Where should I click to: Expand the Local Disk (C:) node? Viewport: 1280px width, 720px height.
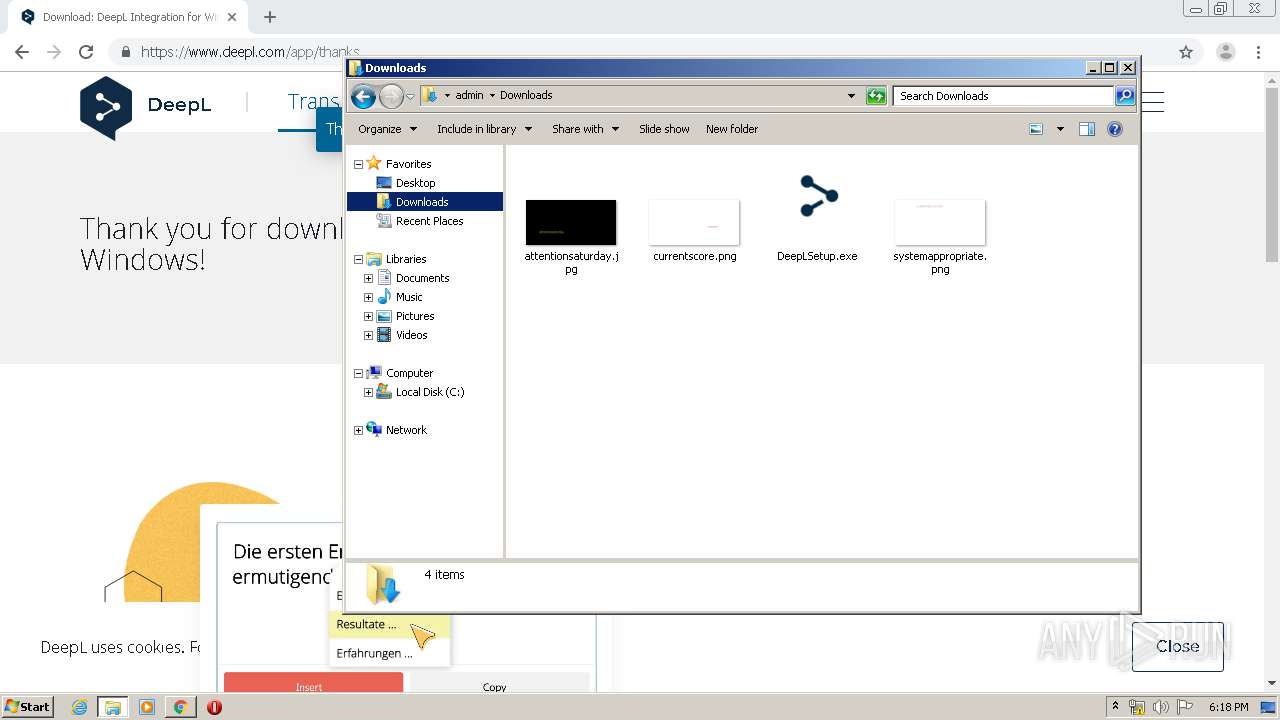click(x=368, y=392)
